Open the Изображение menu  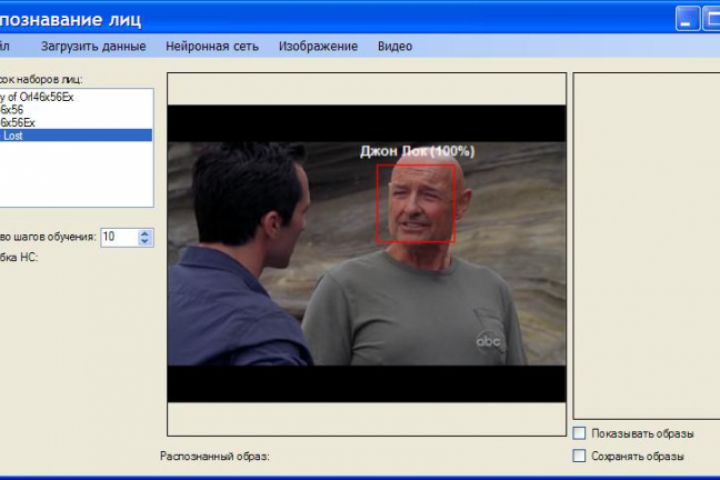tap(318, 46)
